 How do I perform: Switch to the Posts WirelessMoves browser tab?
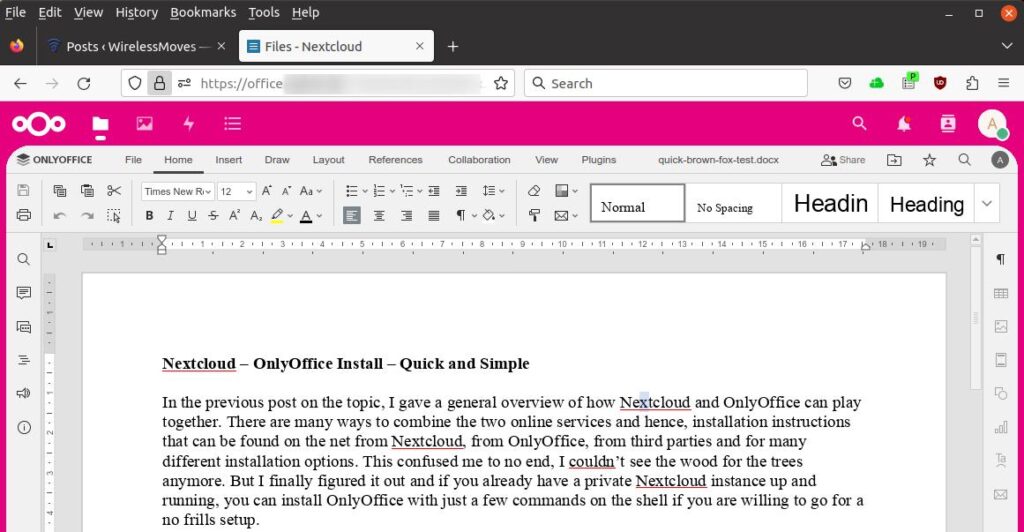pos(137,46)
